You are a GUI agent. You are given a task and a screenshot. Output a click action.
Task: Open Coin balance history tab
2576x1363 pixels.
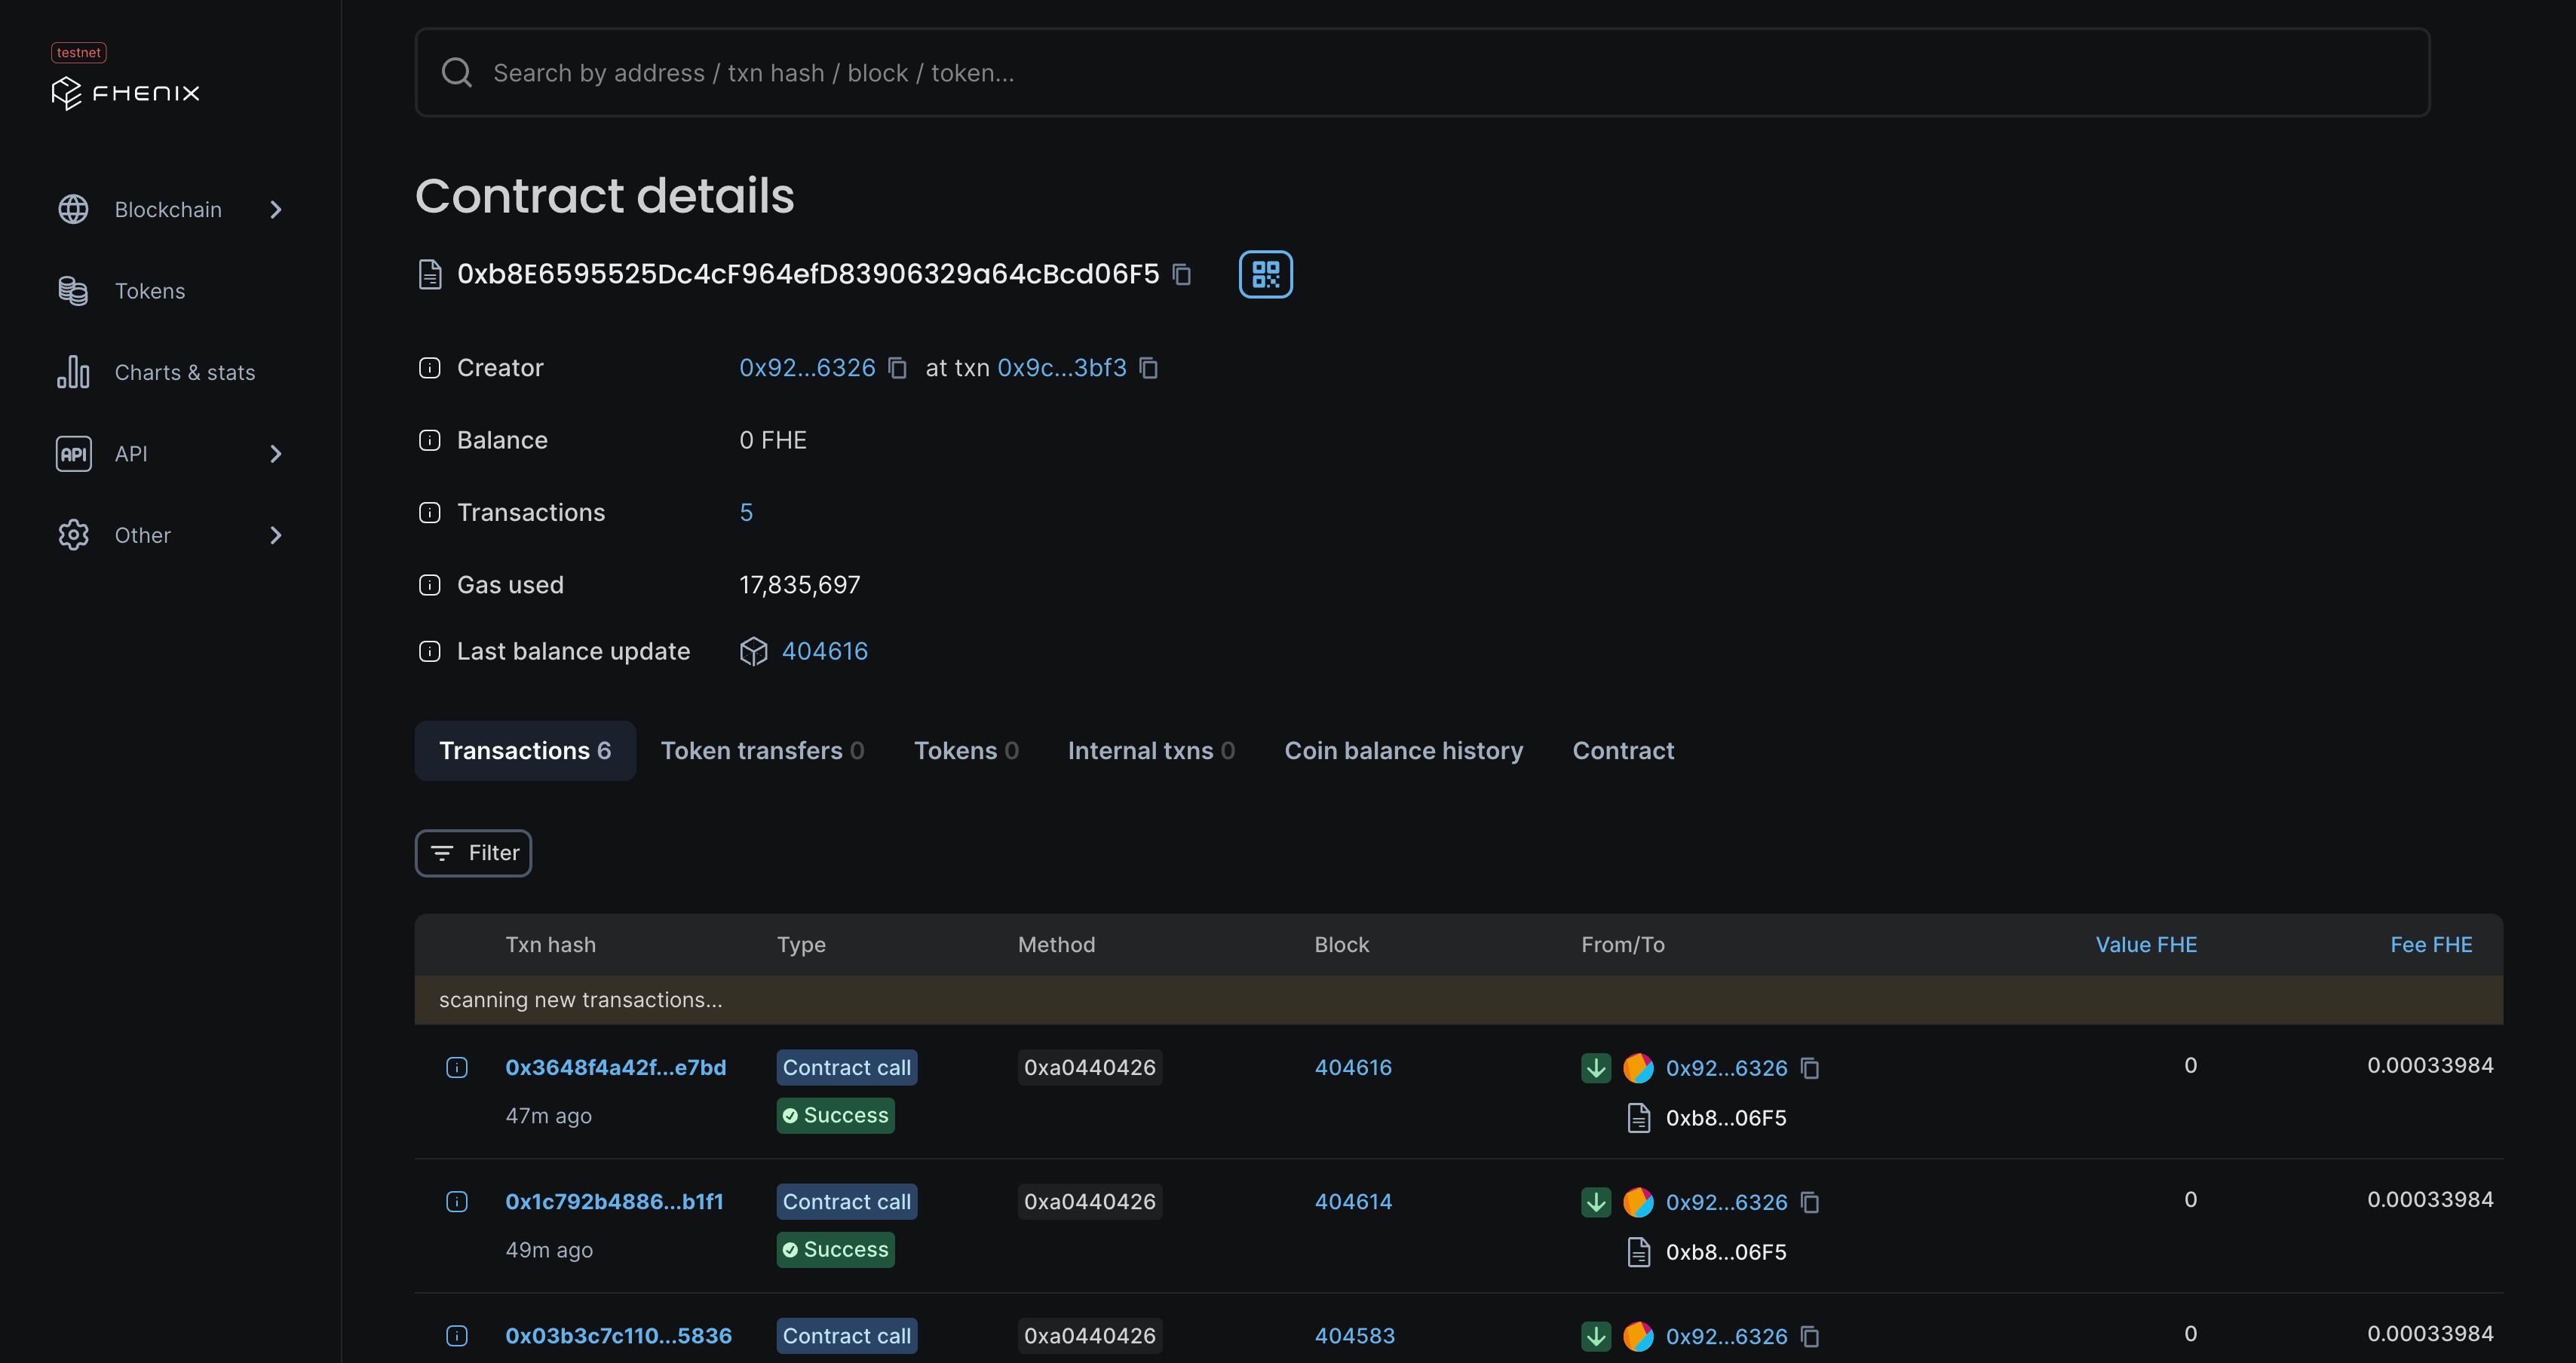1403,751
